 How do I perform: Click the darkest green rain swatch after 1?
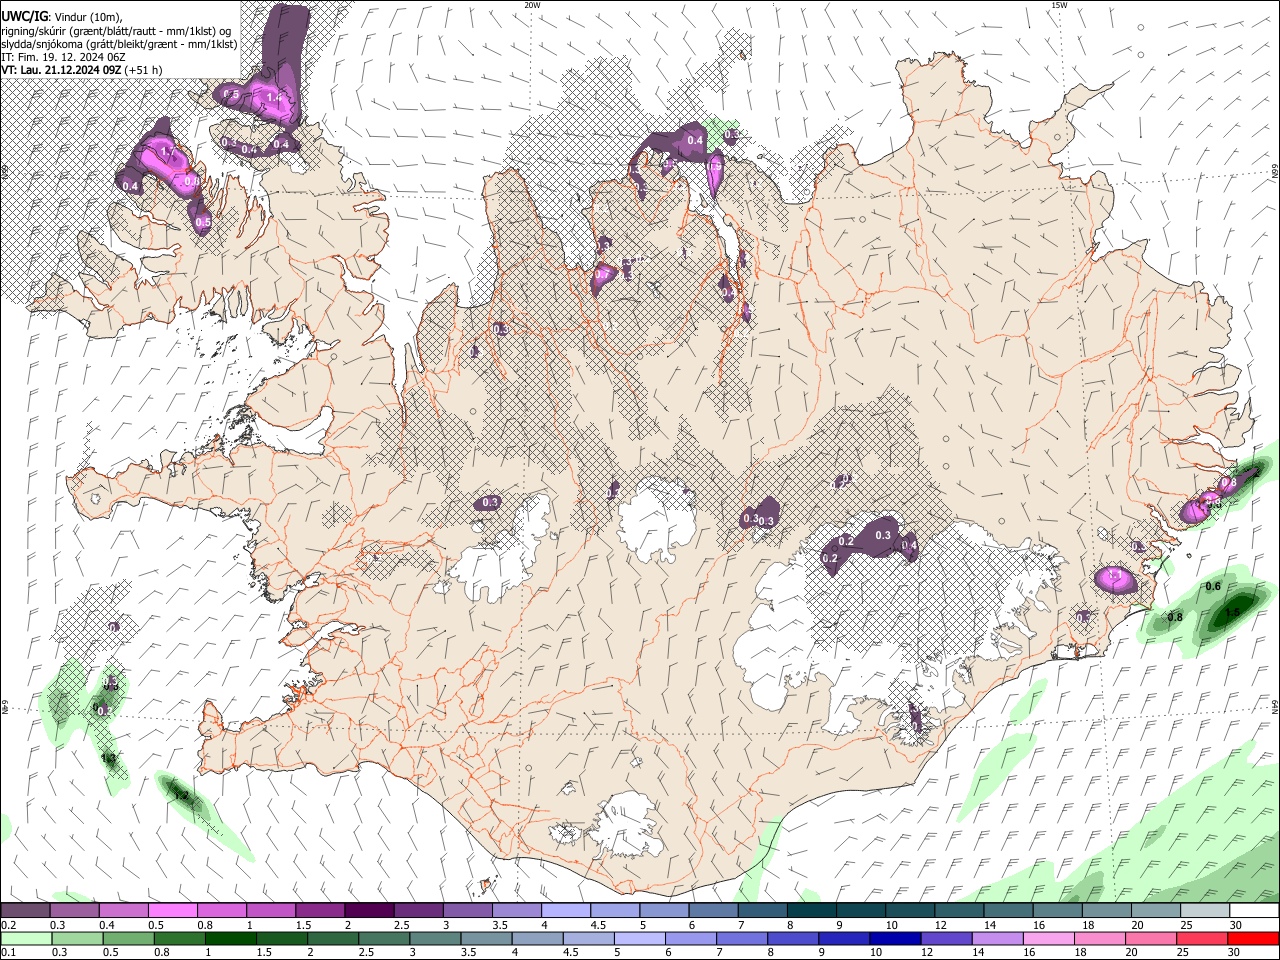231,939
